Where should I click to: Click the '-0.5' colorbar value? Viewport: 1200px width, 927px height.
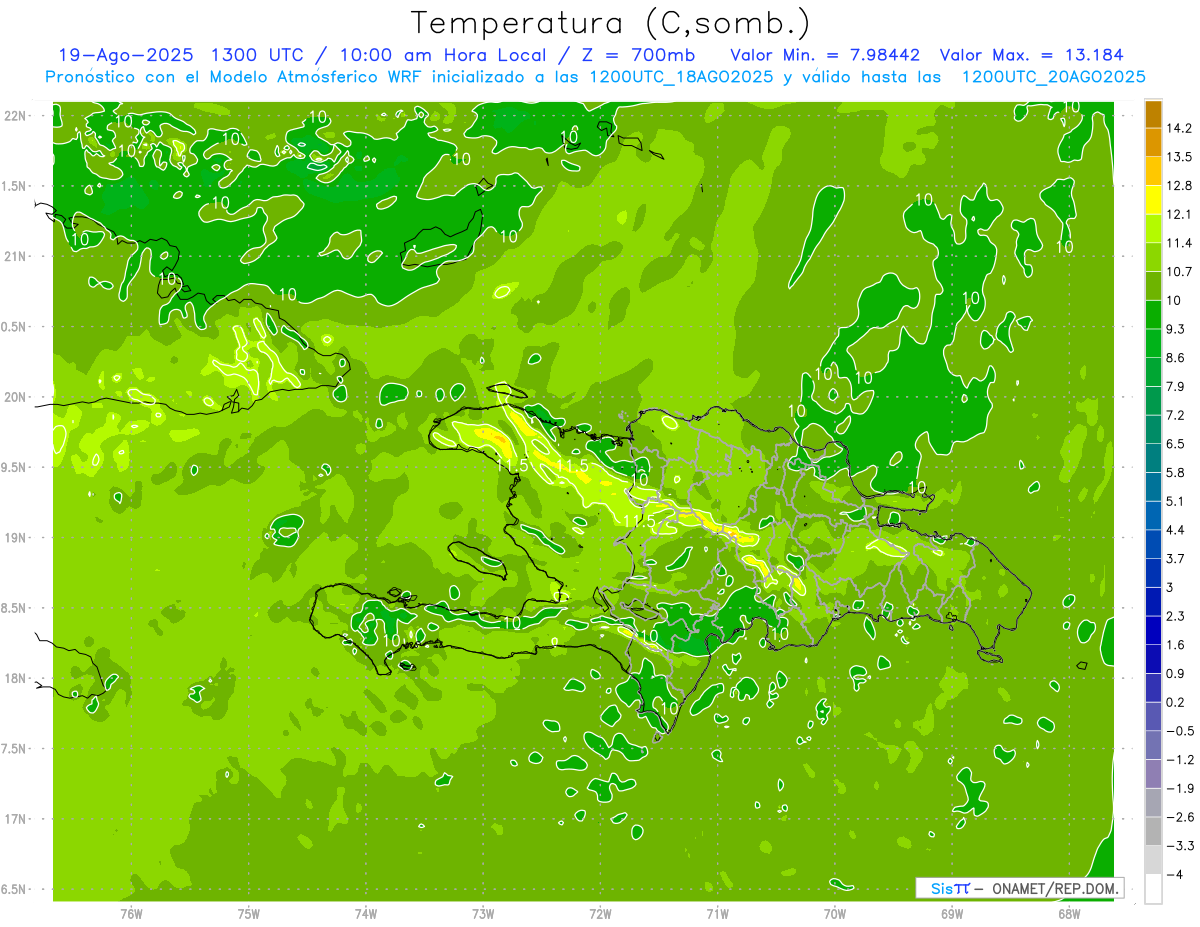pos(1179,731)
